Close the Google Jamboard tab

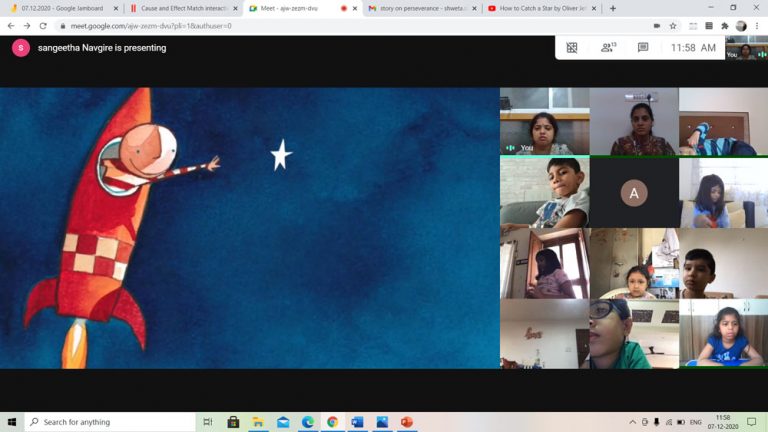tap(116, 8)
